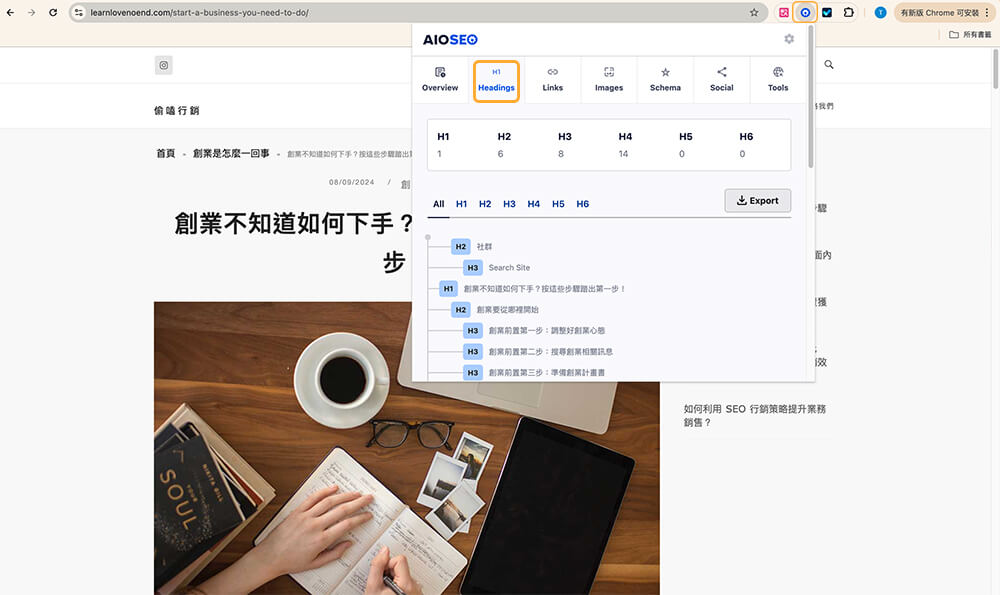Click the post date 08/09/2024

[x=351, y=182]
